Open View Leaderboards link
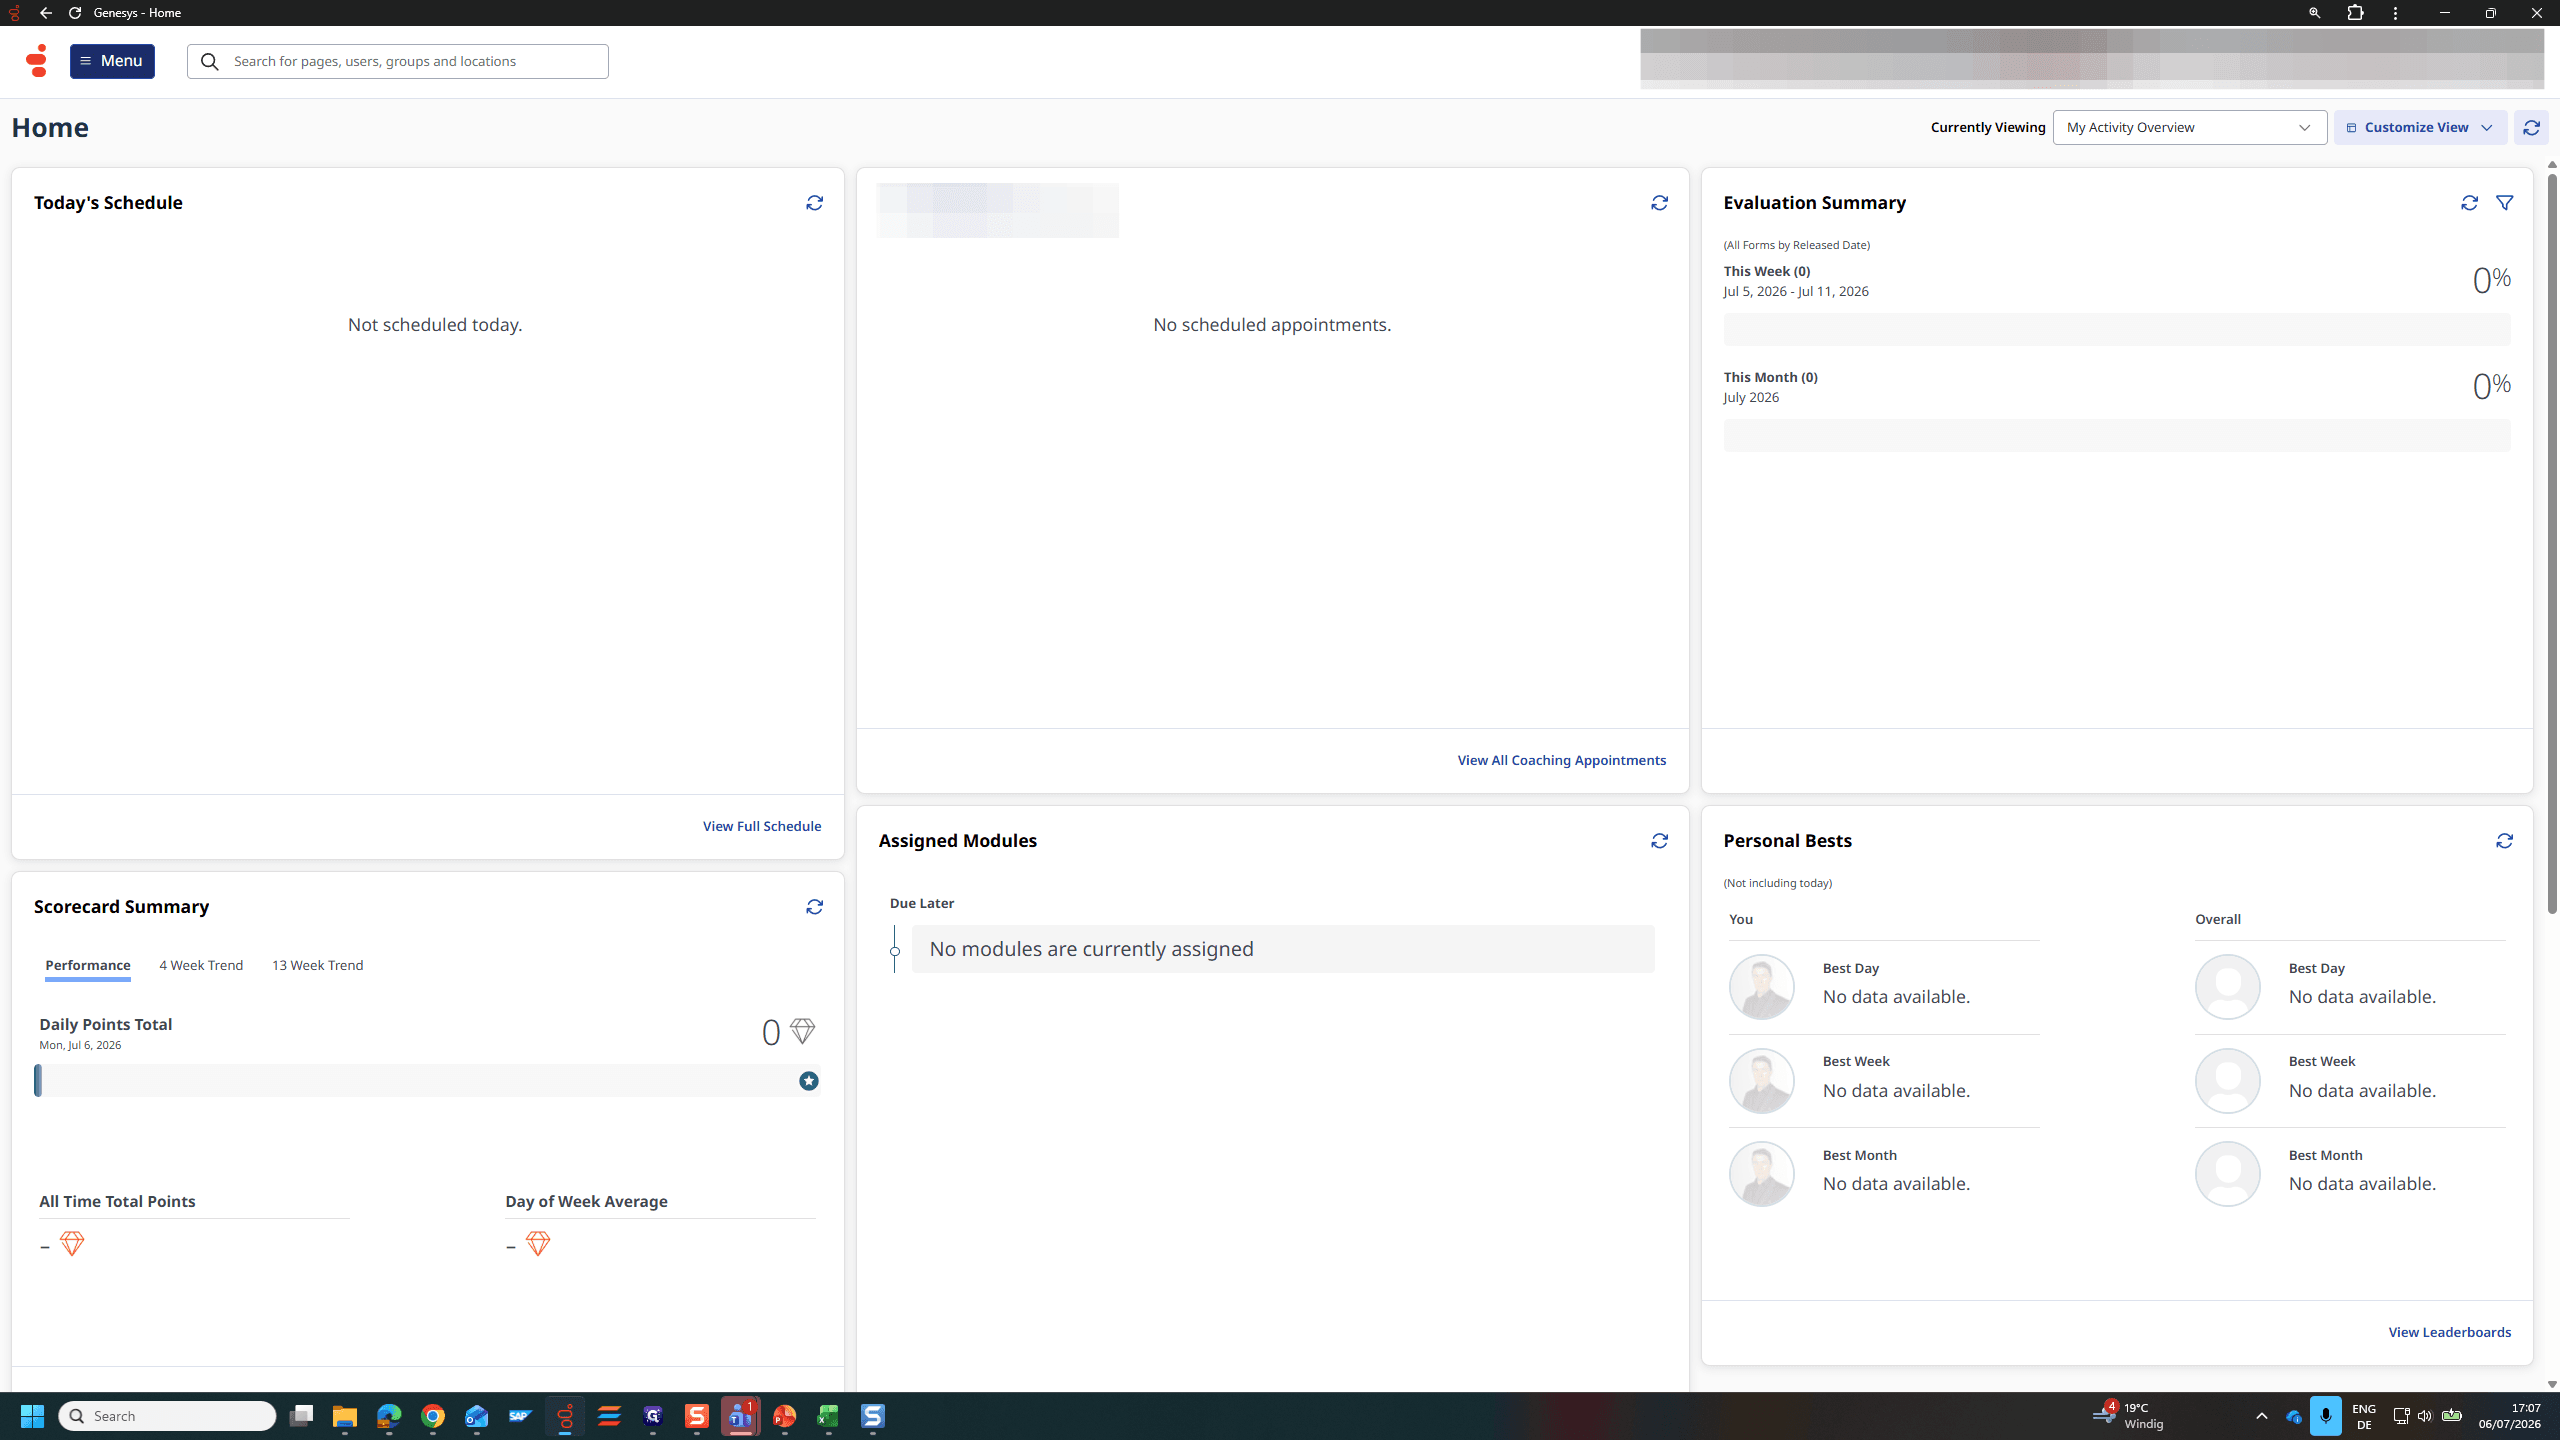This screenshot has width=2560, height=1440. tap(2450, 1332)
